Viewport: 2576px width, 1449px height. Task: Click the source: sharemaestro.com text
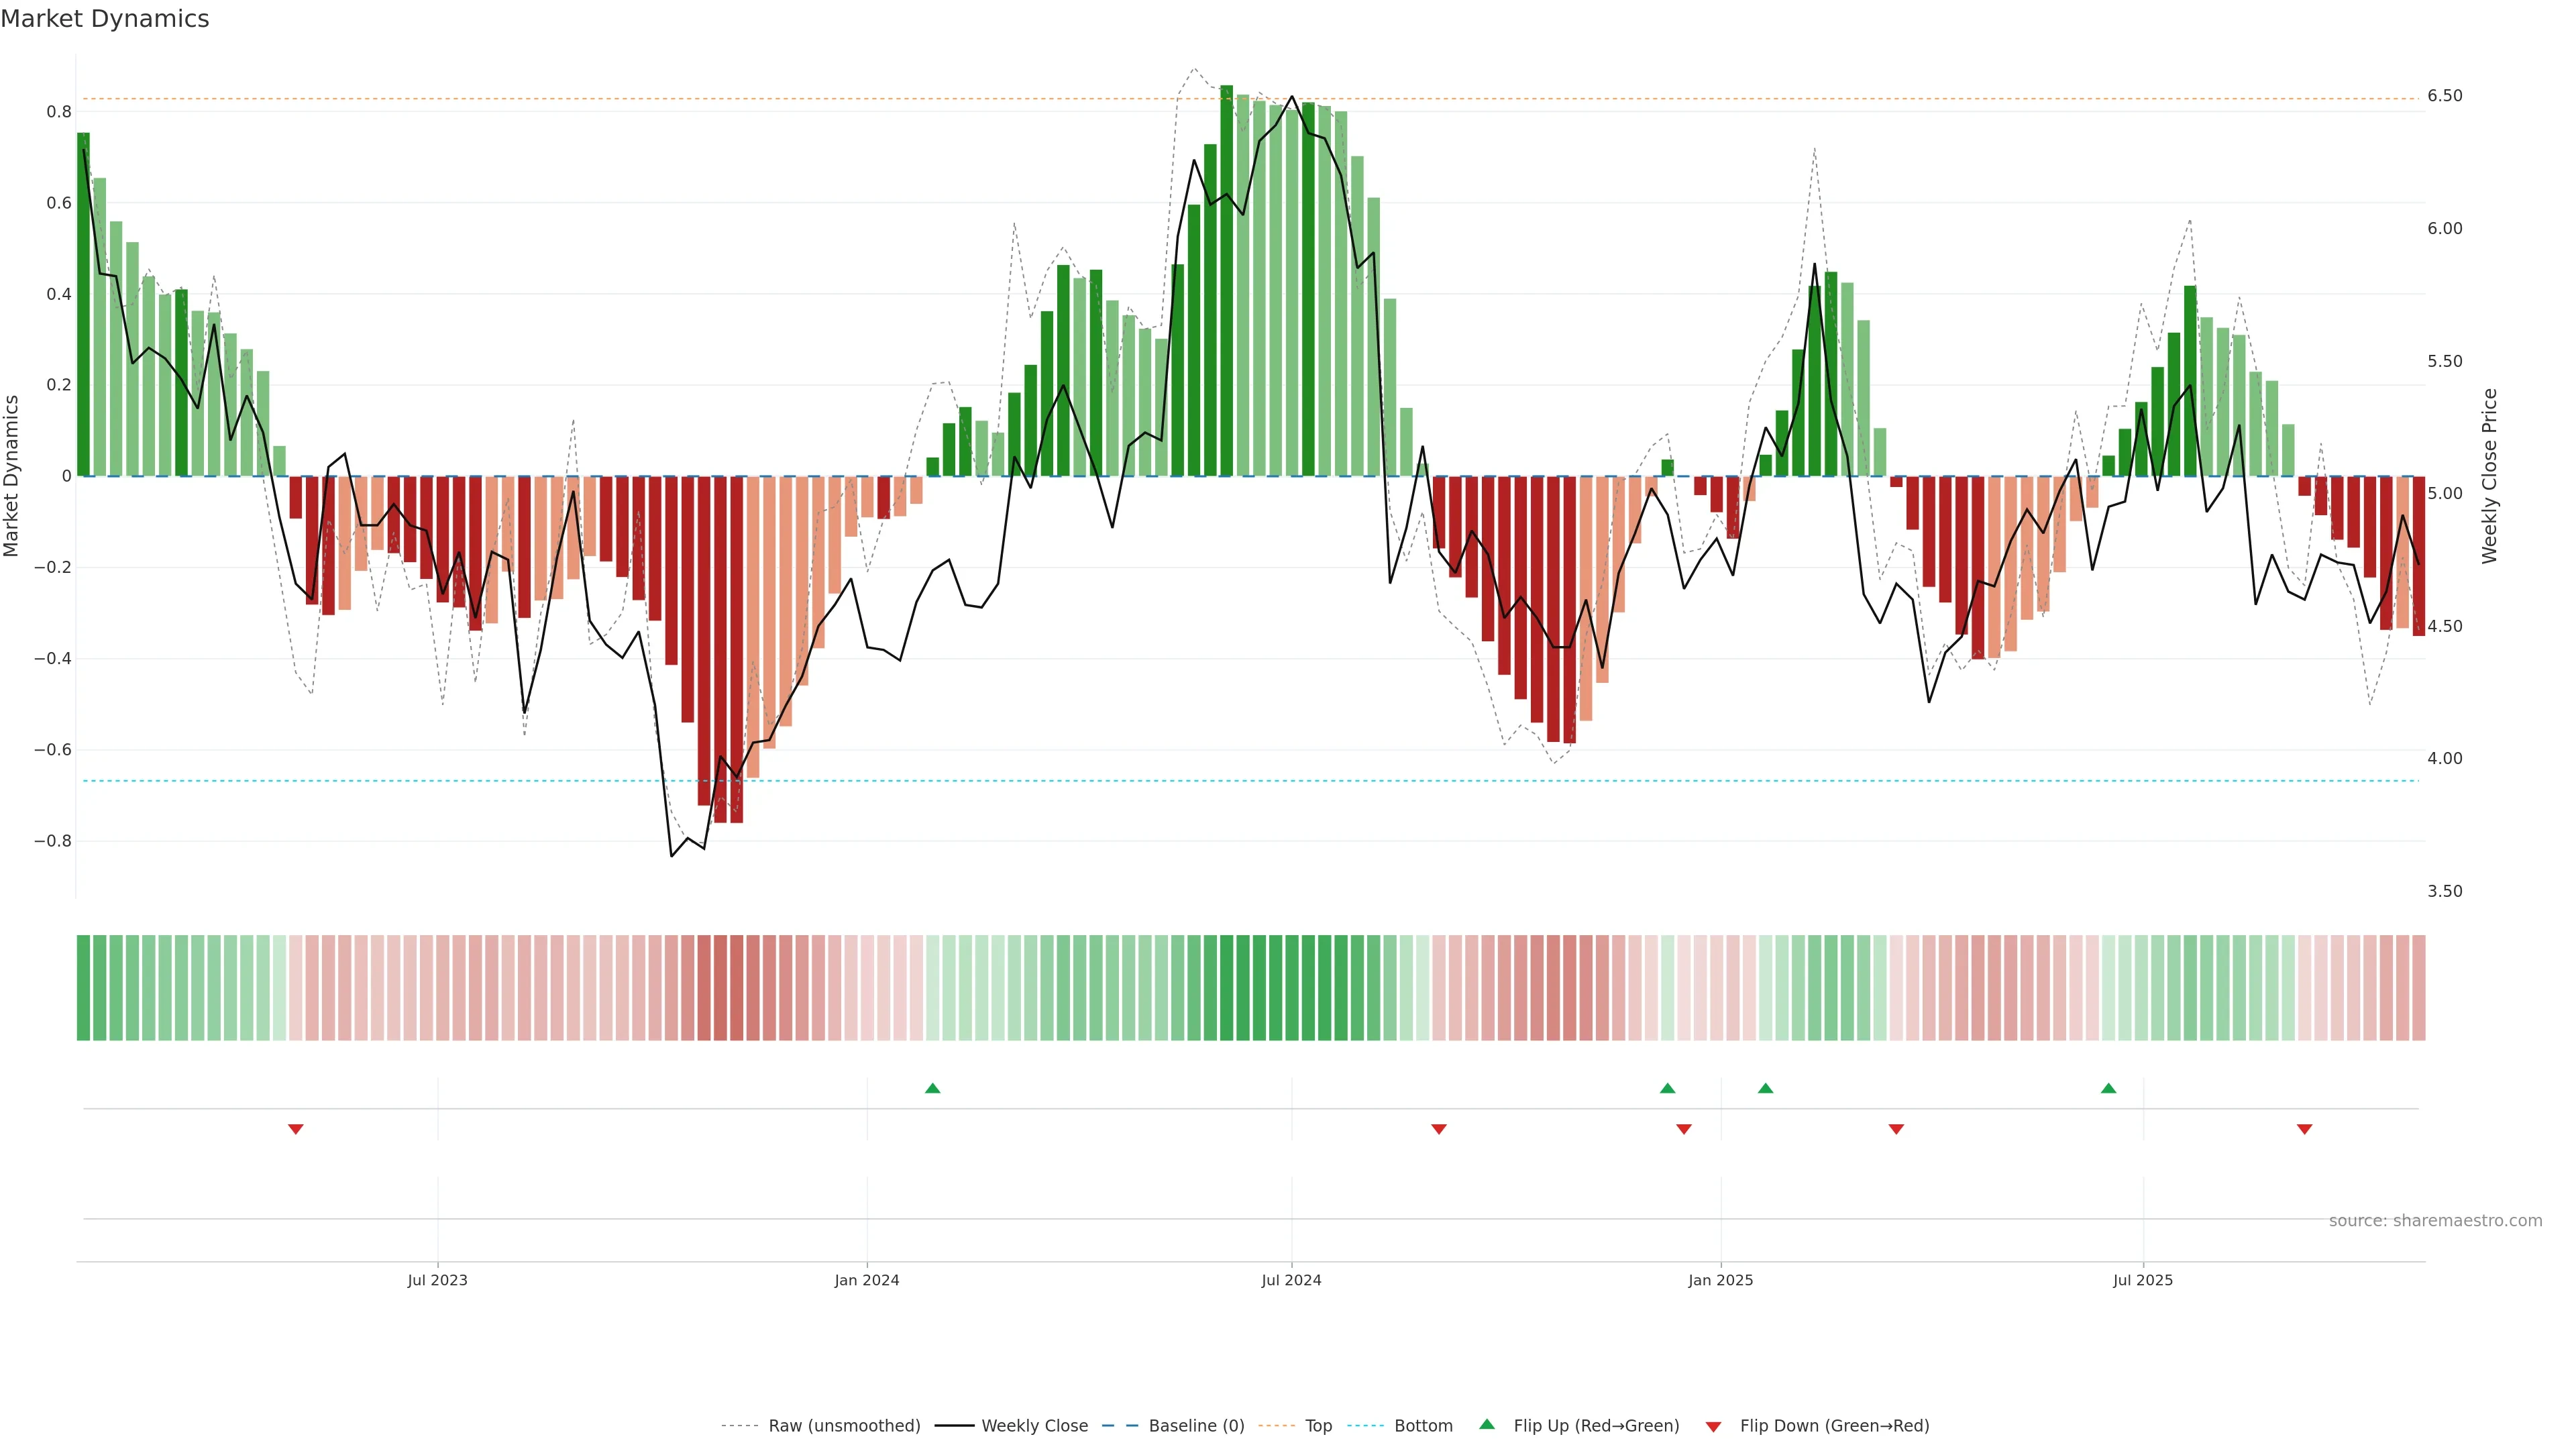coord(2435,1221)
